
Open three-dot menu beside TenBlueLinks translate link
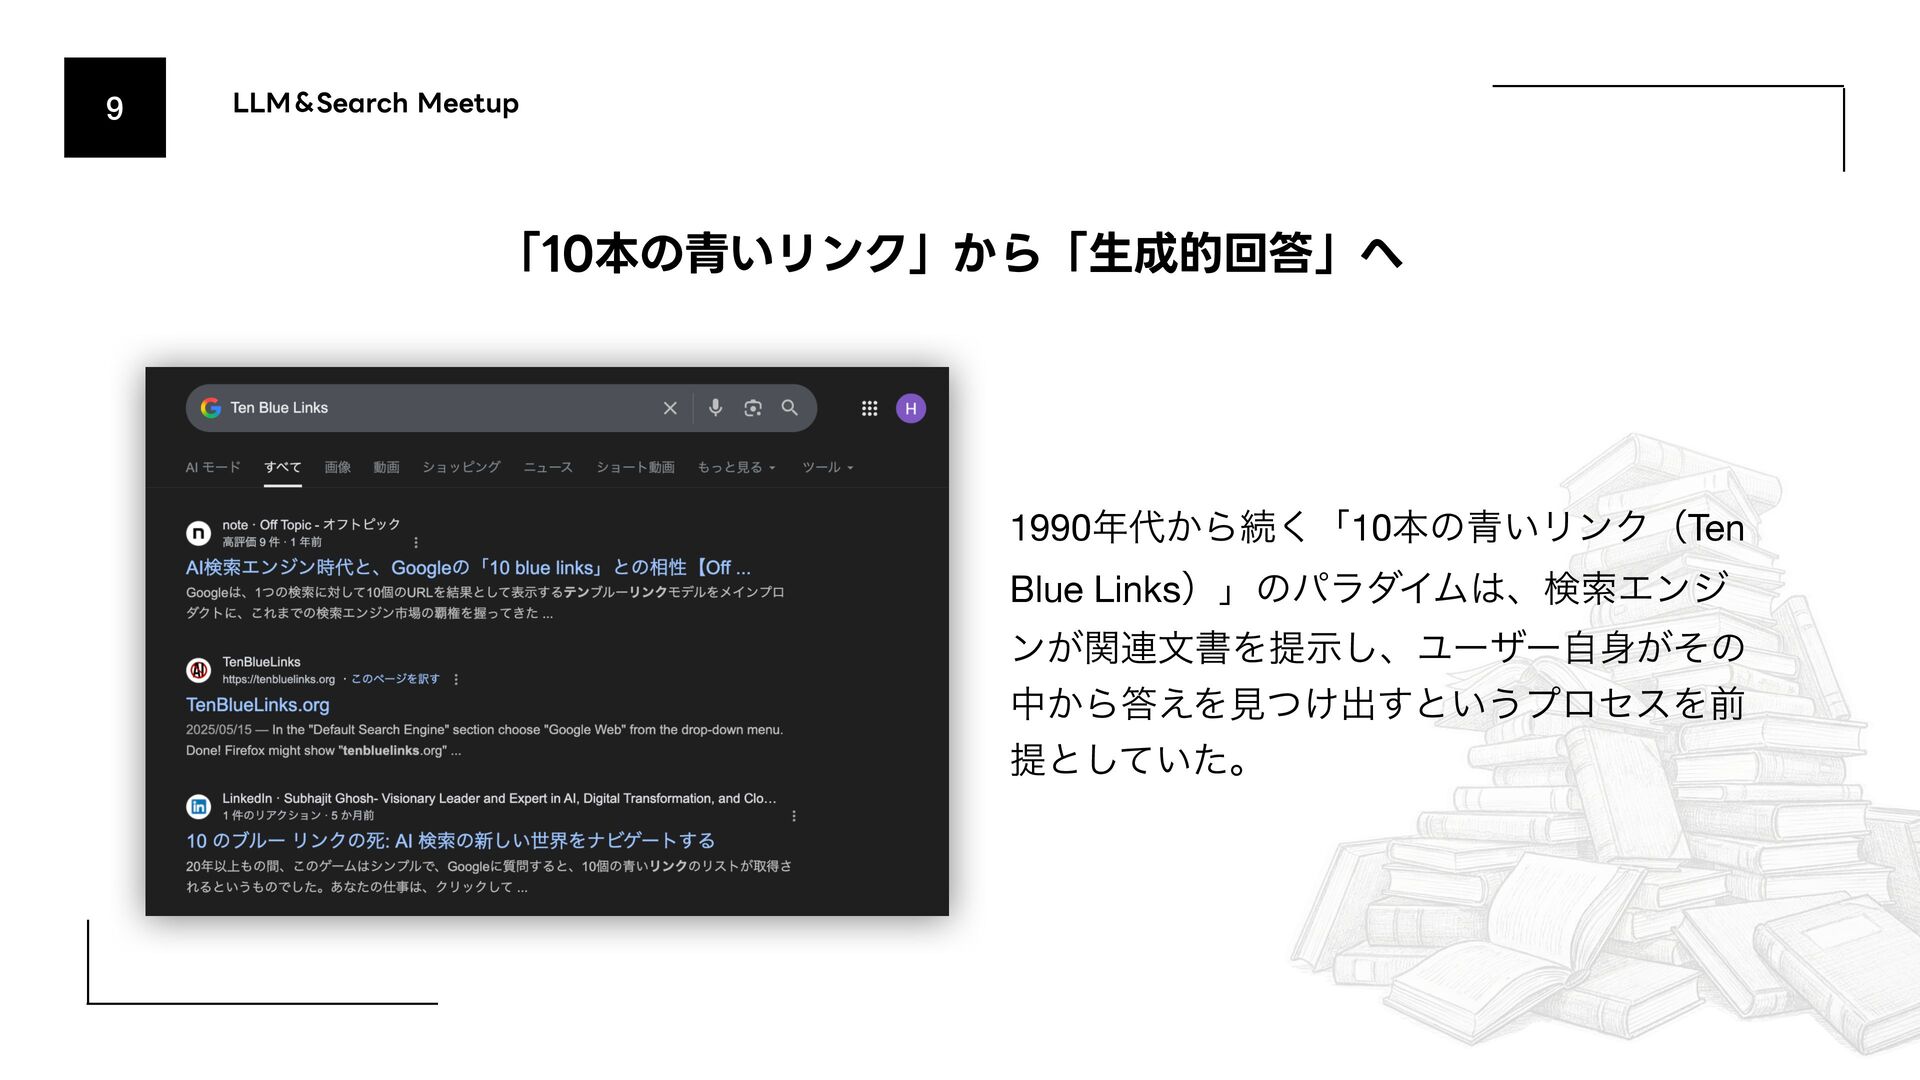pyautogui.click(x=456, y=679)
